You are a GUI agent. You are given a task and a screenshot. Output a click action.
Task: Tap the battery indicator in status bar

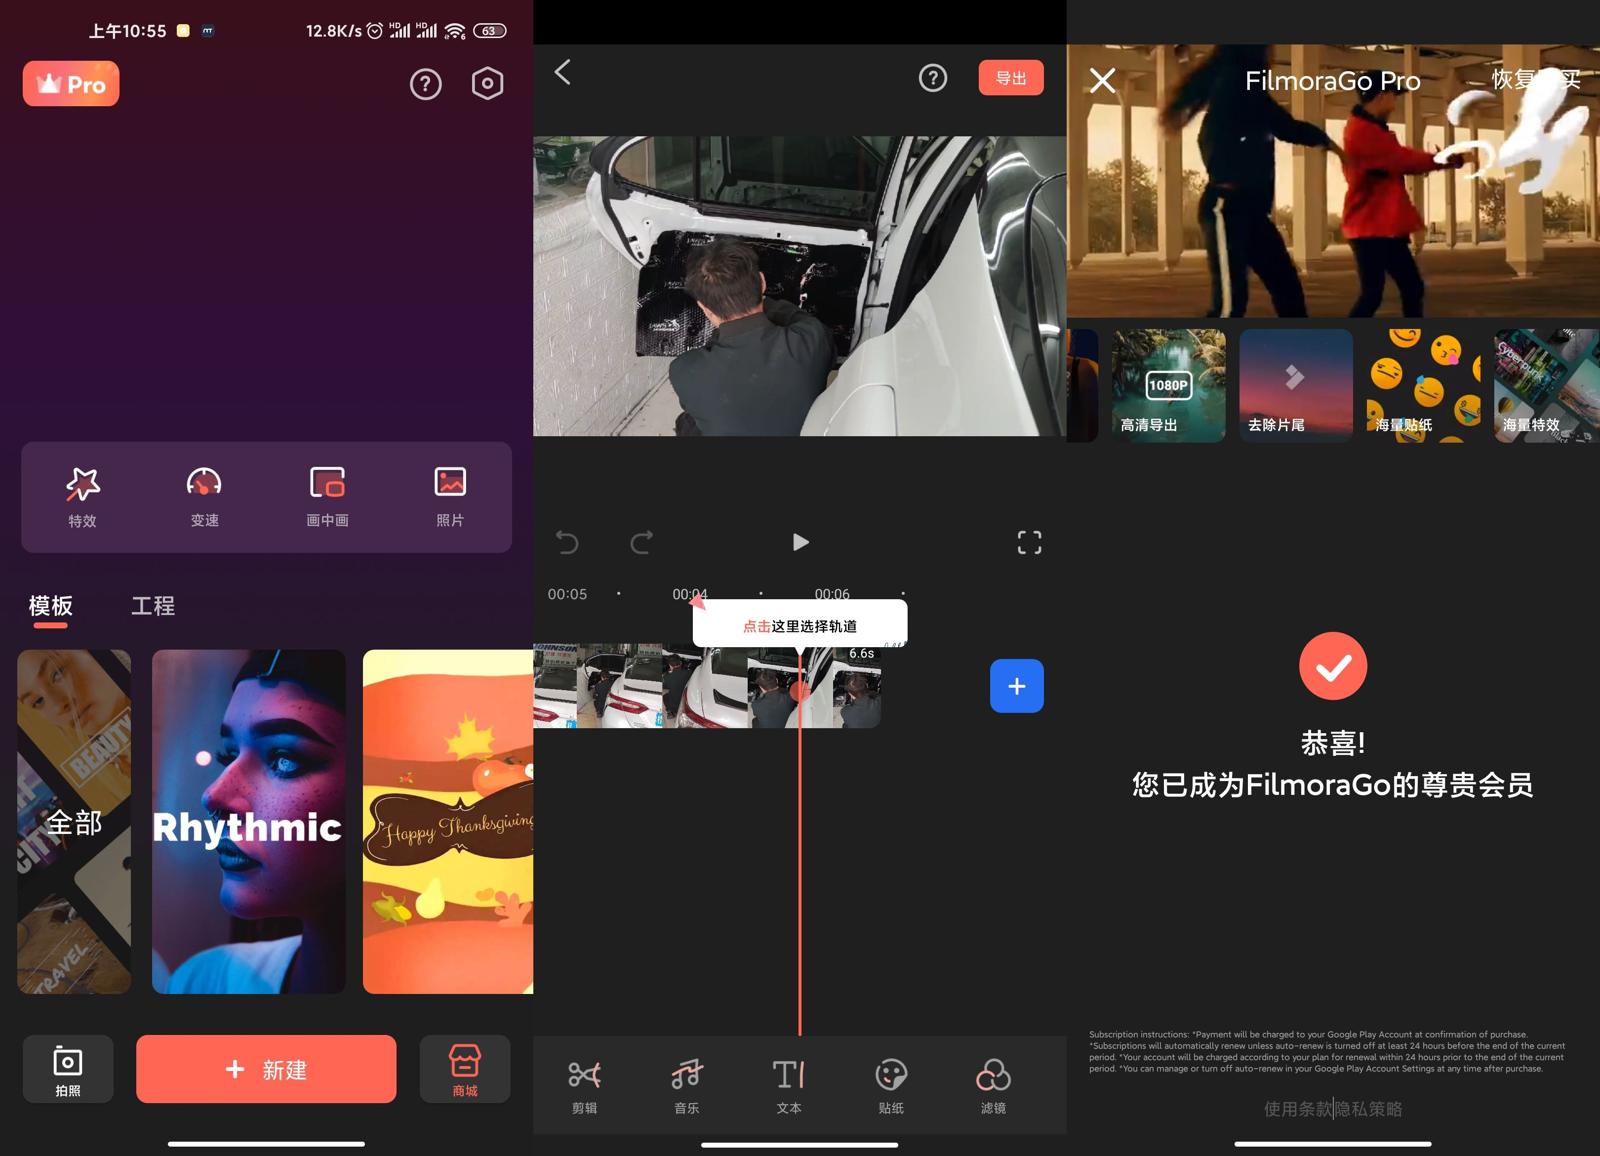(x=489, y=31)
